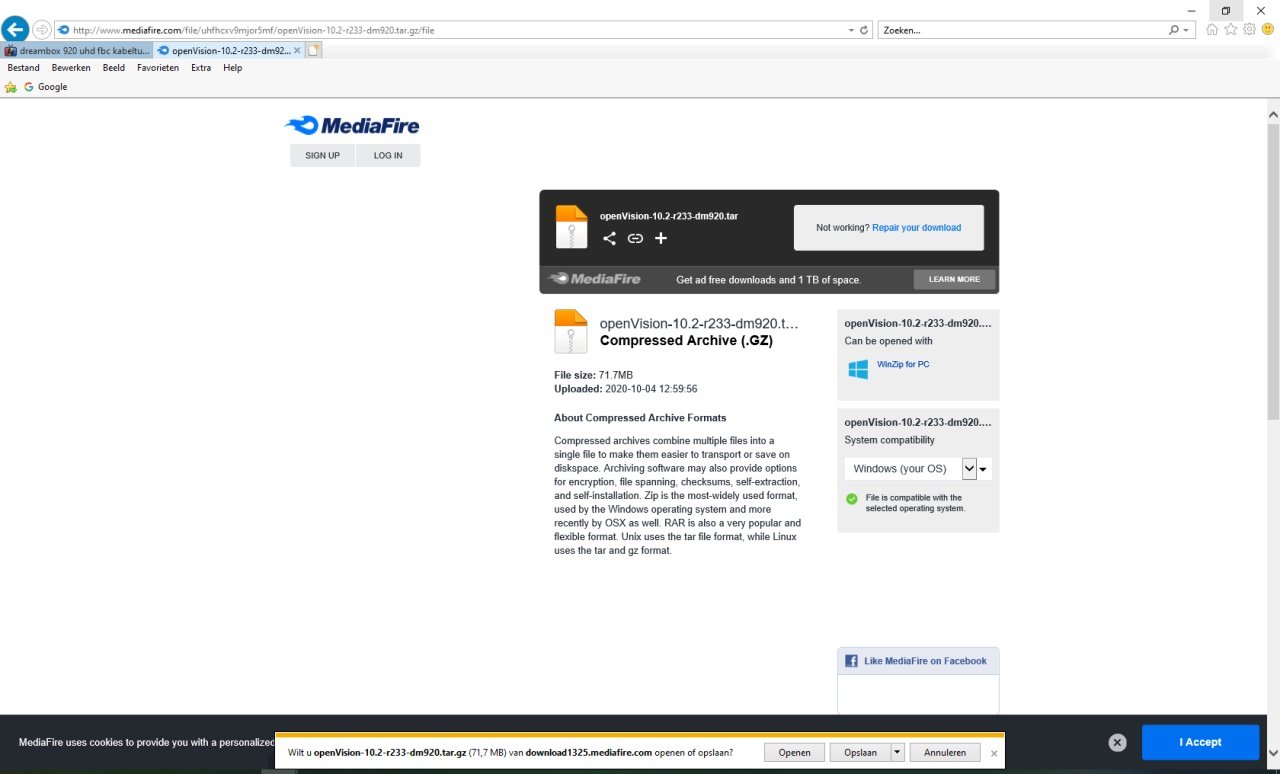The image size is (1280, 774).
Task: Click the Repair your download link
Action: (916, 228)
